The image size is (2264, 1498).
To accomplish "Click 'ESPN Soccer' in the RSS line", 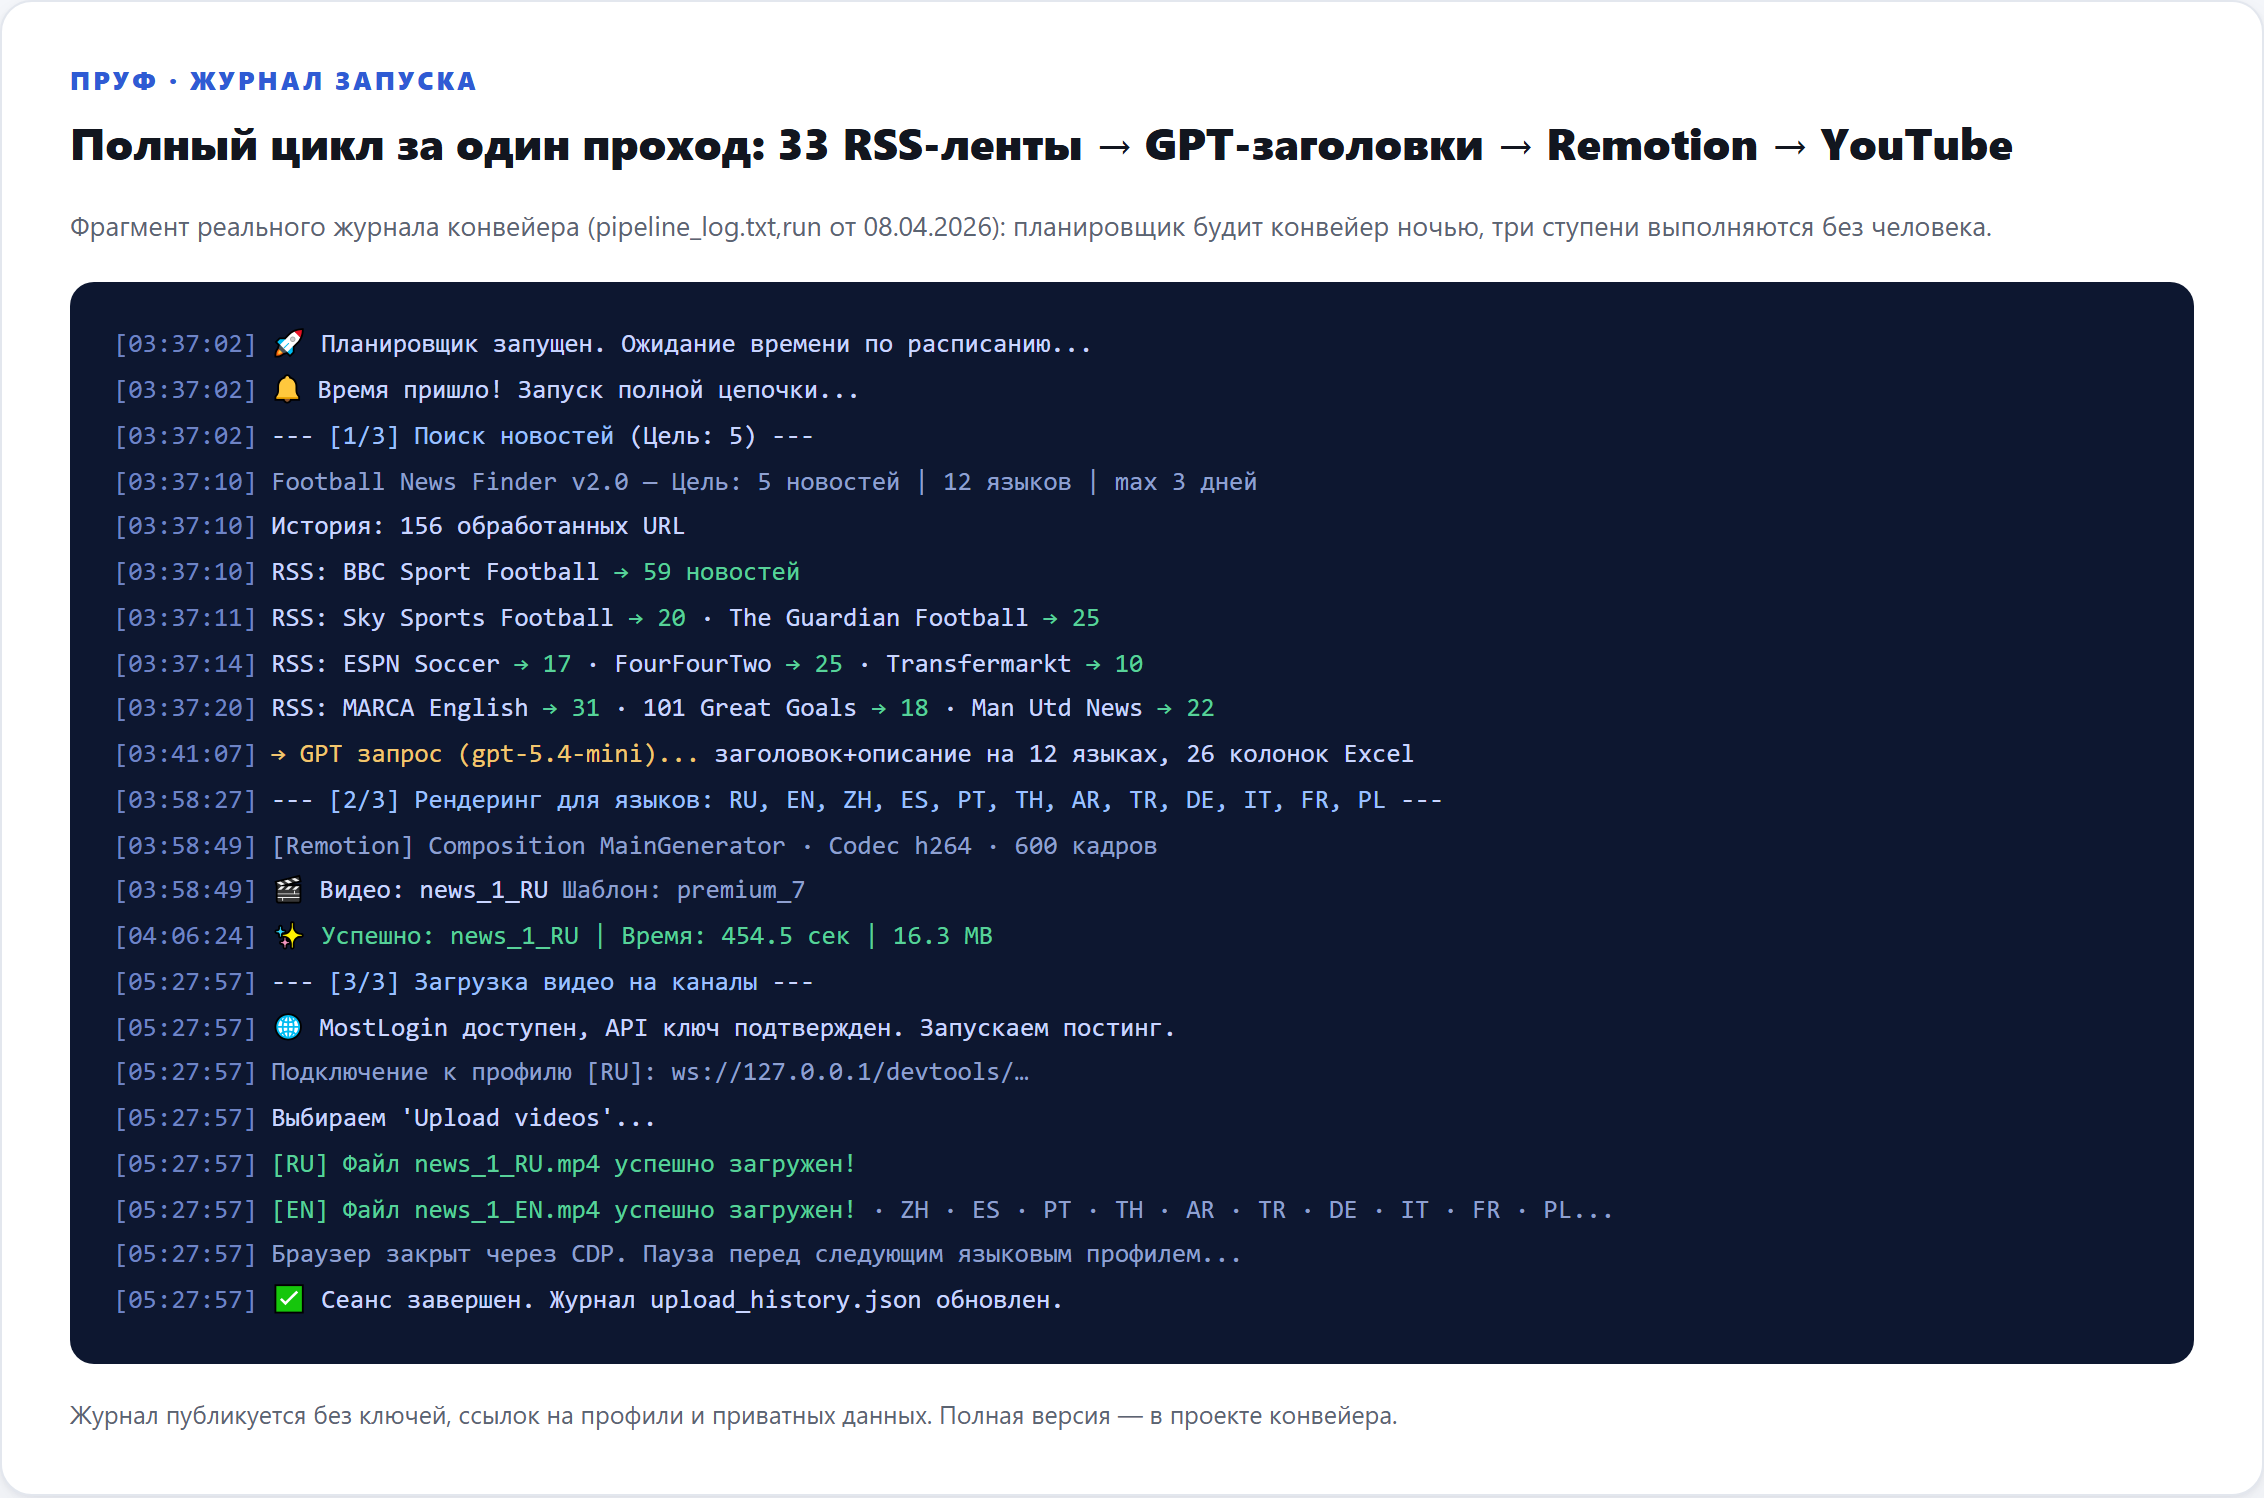I will click(421, 664).
